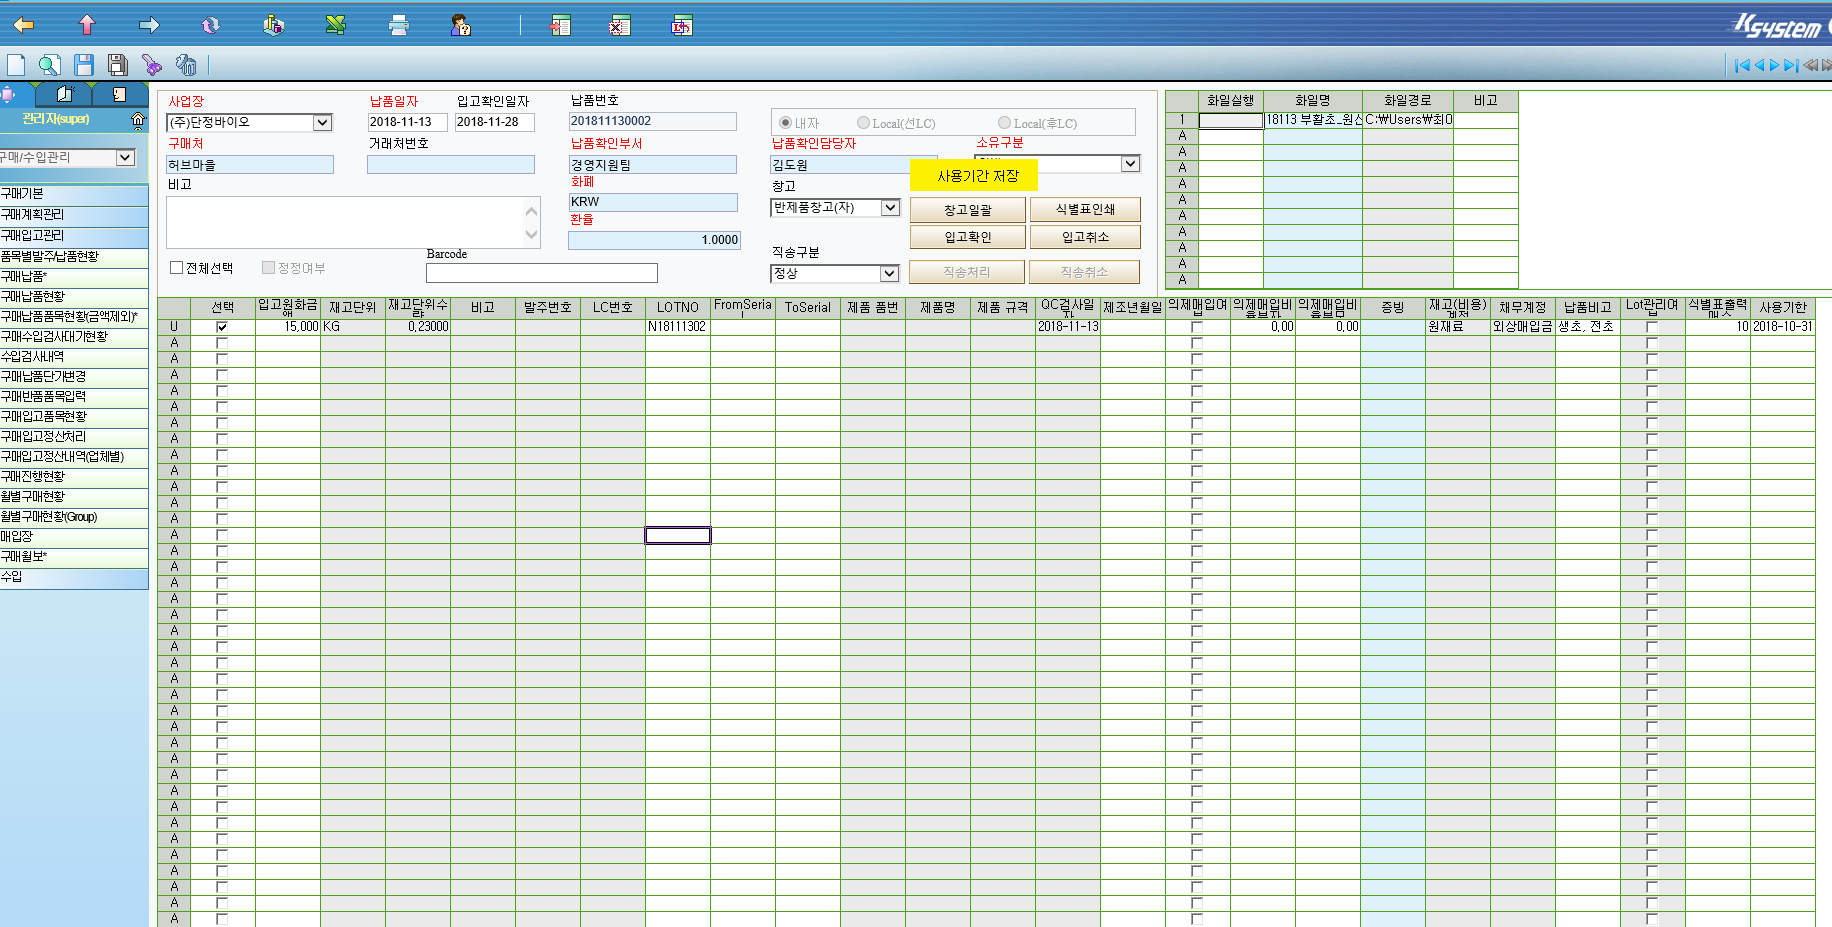1832x927 pixels.
Task: Click the 창고일괄 button
Action: [x=968, y=210]
